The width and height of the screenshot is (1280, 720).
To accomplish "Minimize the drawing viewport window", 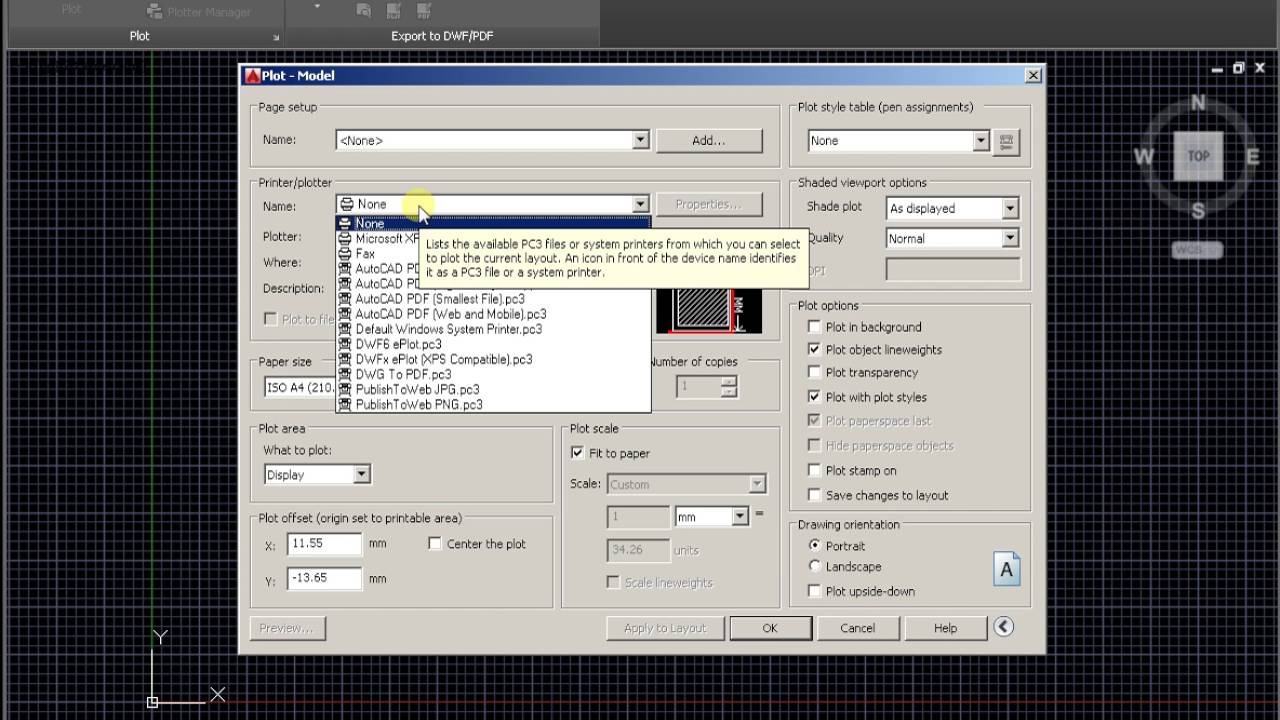I will [x=1217, y=69].
